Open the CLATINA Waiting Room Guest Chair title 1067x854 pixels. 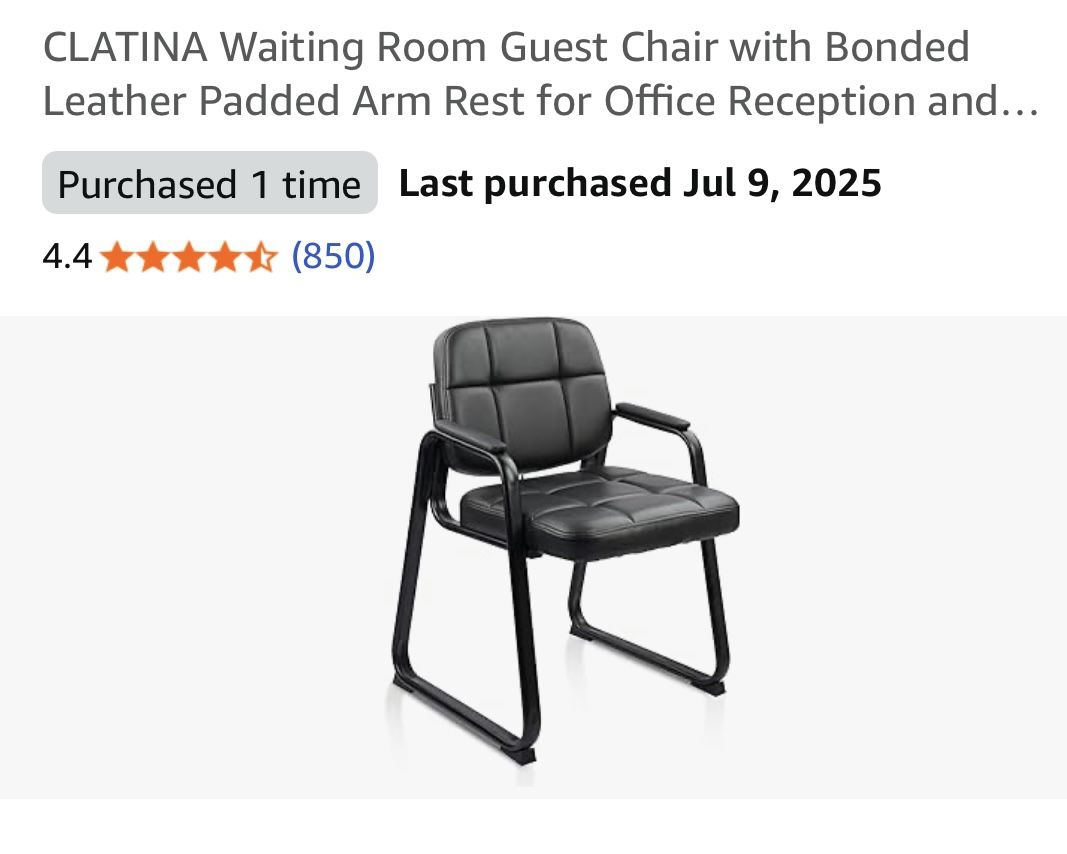(x=506, y=47)
